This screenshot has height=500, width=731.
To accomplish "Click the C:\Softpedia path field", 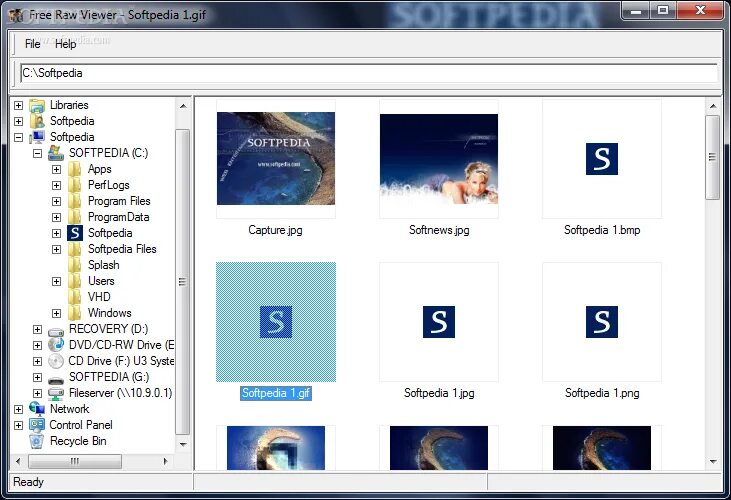I will click(x=368, y=73).
